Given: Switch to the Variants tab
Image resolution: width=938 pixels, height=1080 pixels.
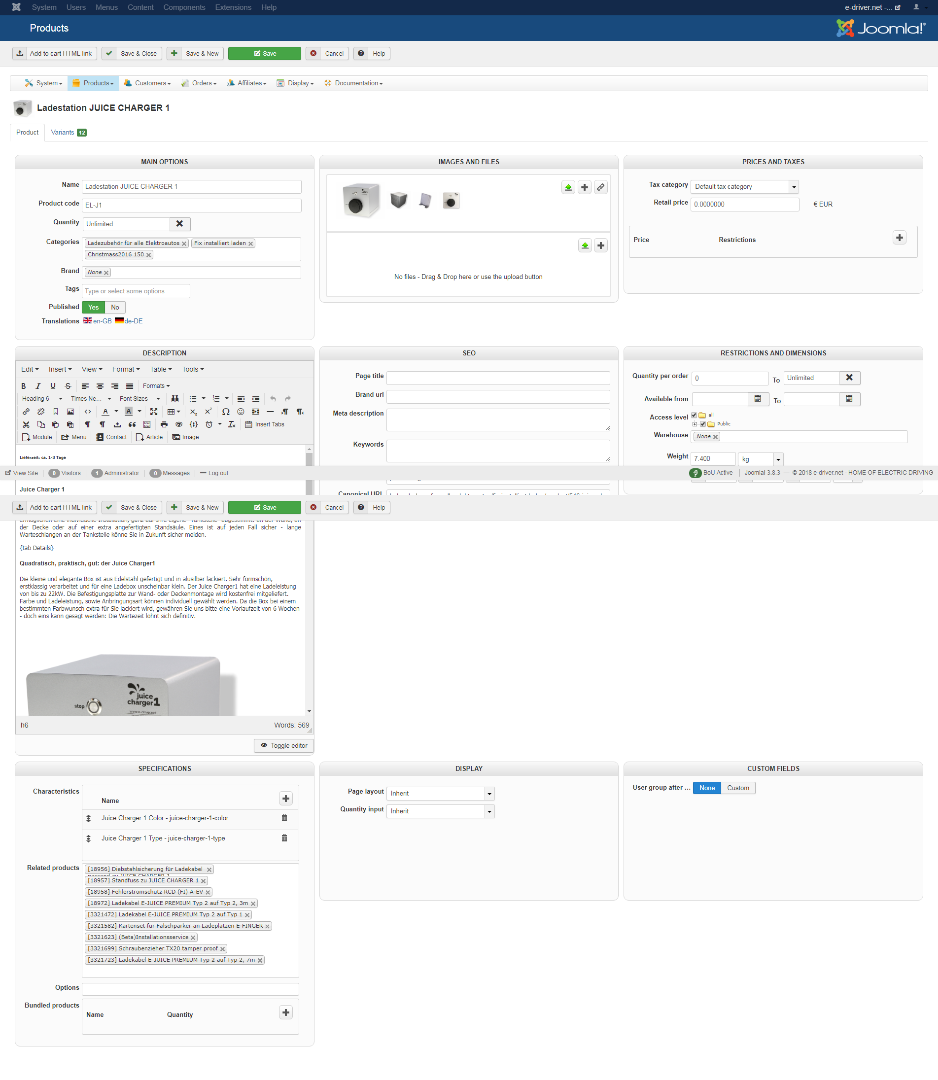Looking at the screenshot, I should [x=68, y=132].
